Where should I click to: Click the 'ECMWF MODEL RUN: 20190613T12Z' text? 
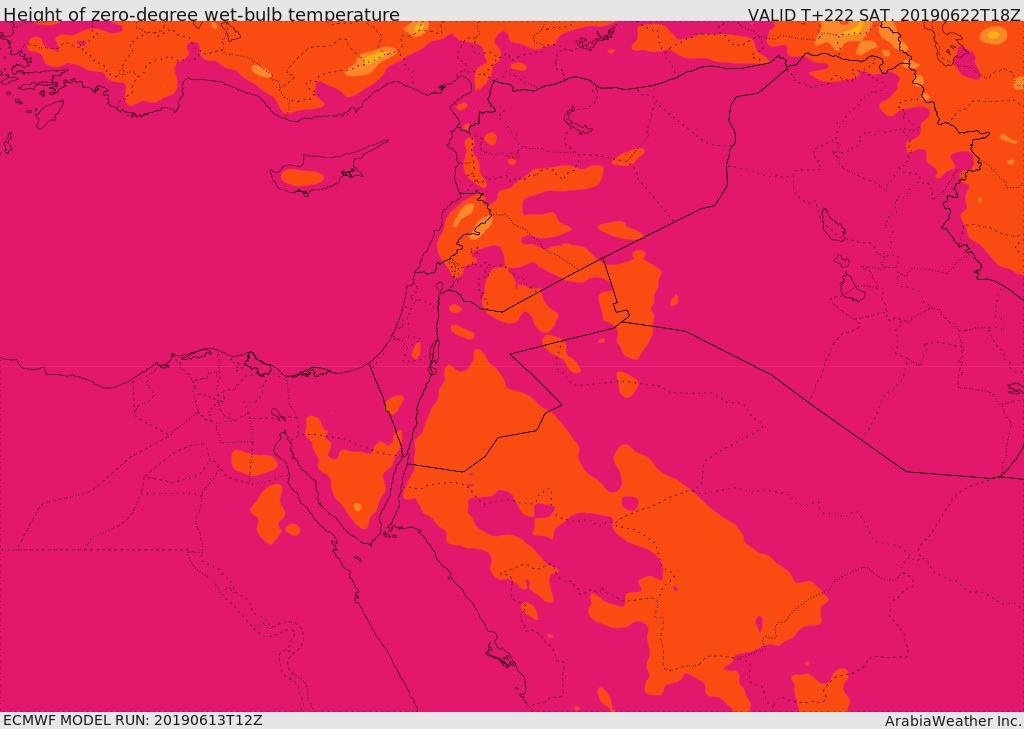[133, 720]
